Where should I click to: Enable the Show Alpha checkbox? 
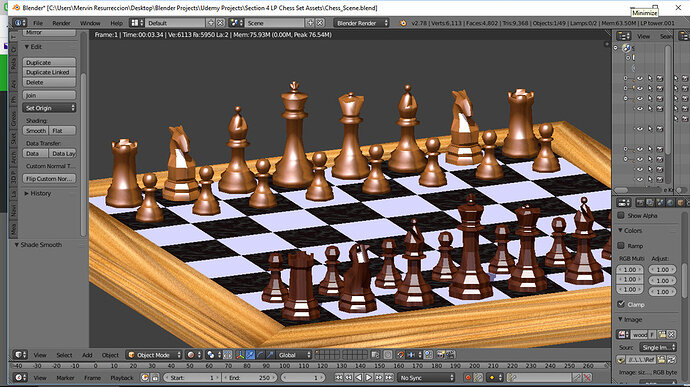click(x=621, y=215)
